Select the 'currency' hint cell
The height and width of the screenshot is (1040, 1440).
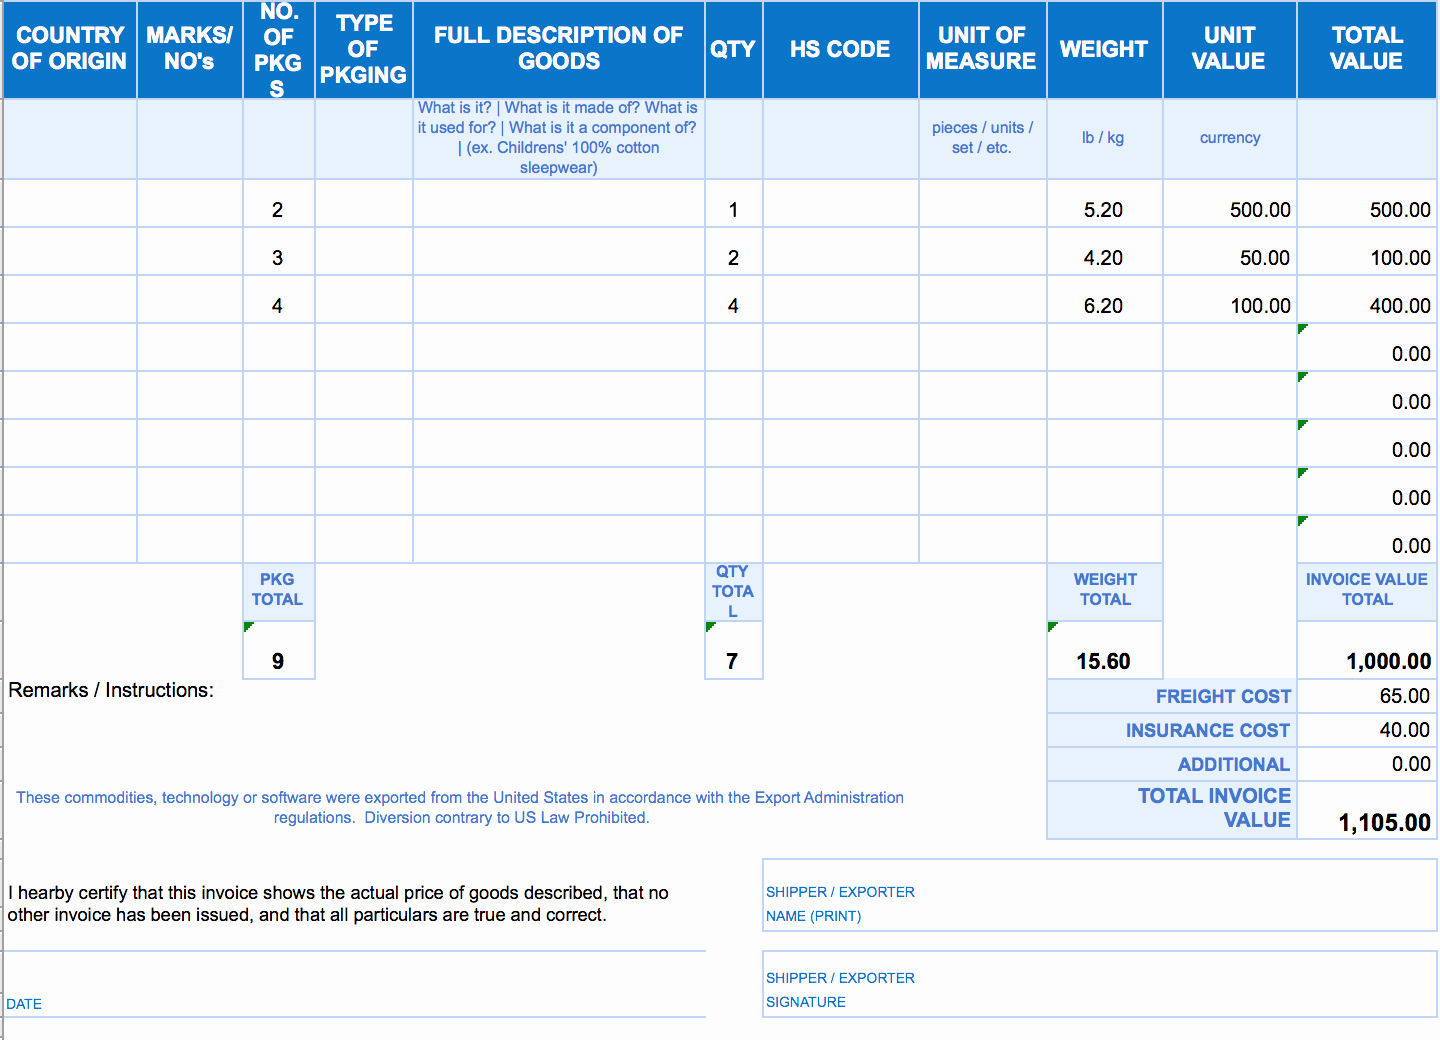pyautogui.click(x=1230, y=138)
